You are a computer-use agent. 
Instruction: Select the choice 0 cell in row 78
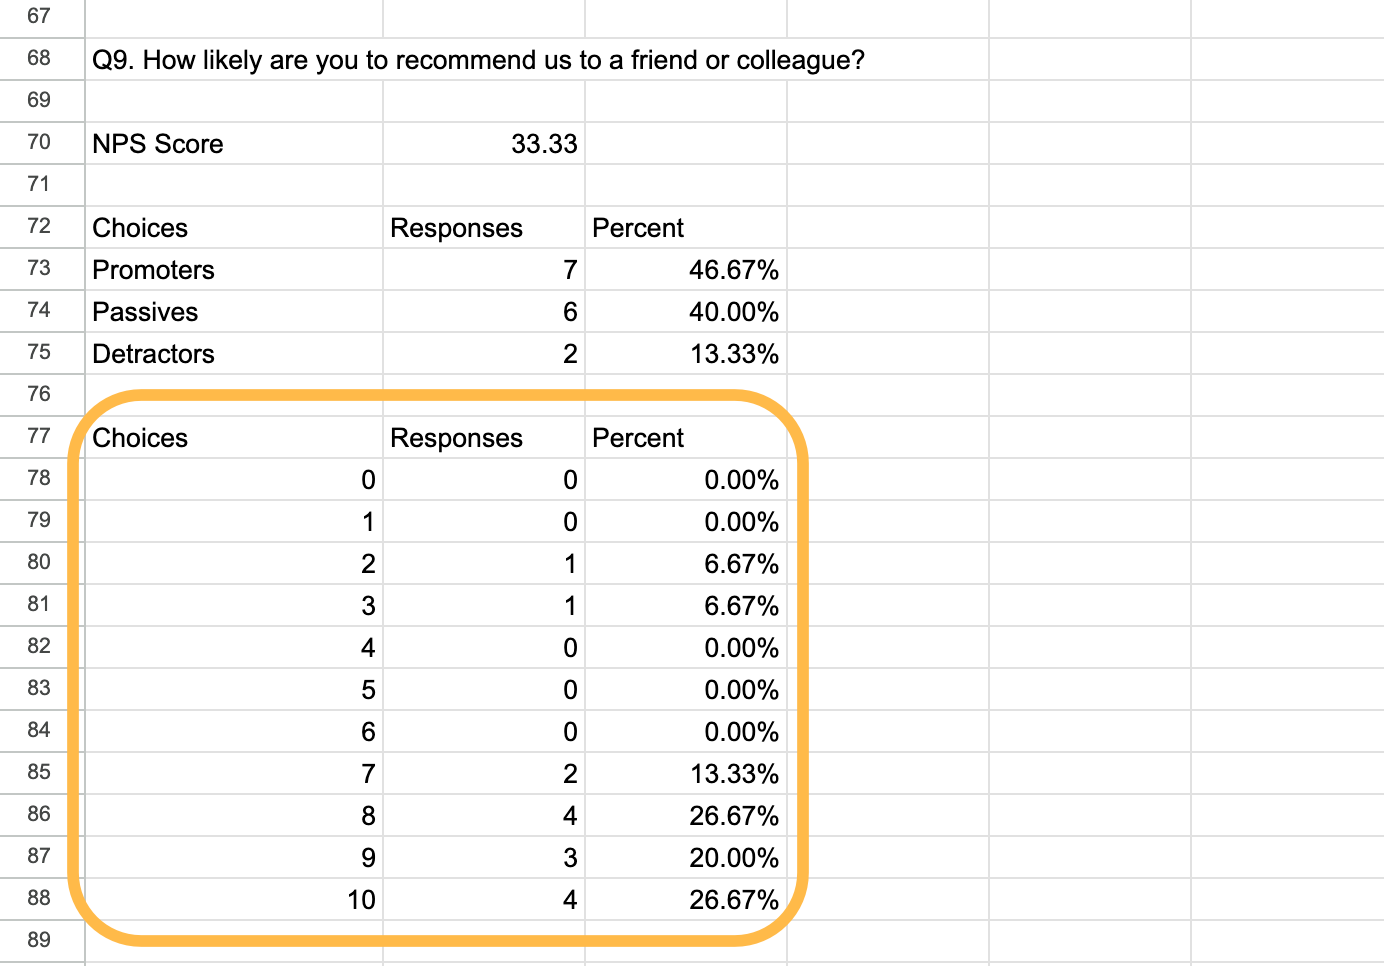(368, 480)
